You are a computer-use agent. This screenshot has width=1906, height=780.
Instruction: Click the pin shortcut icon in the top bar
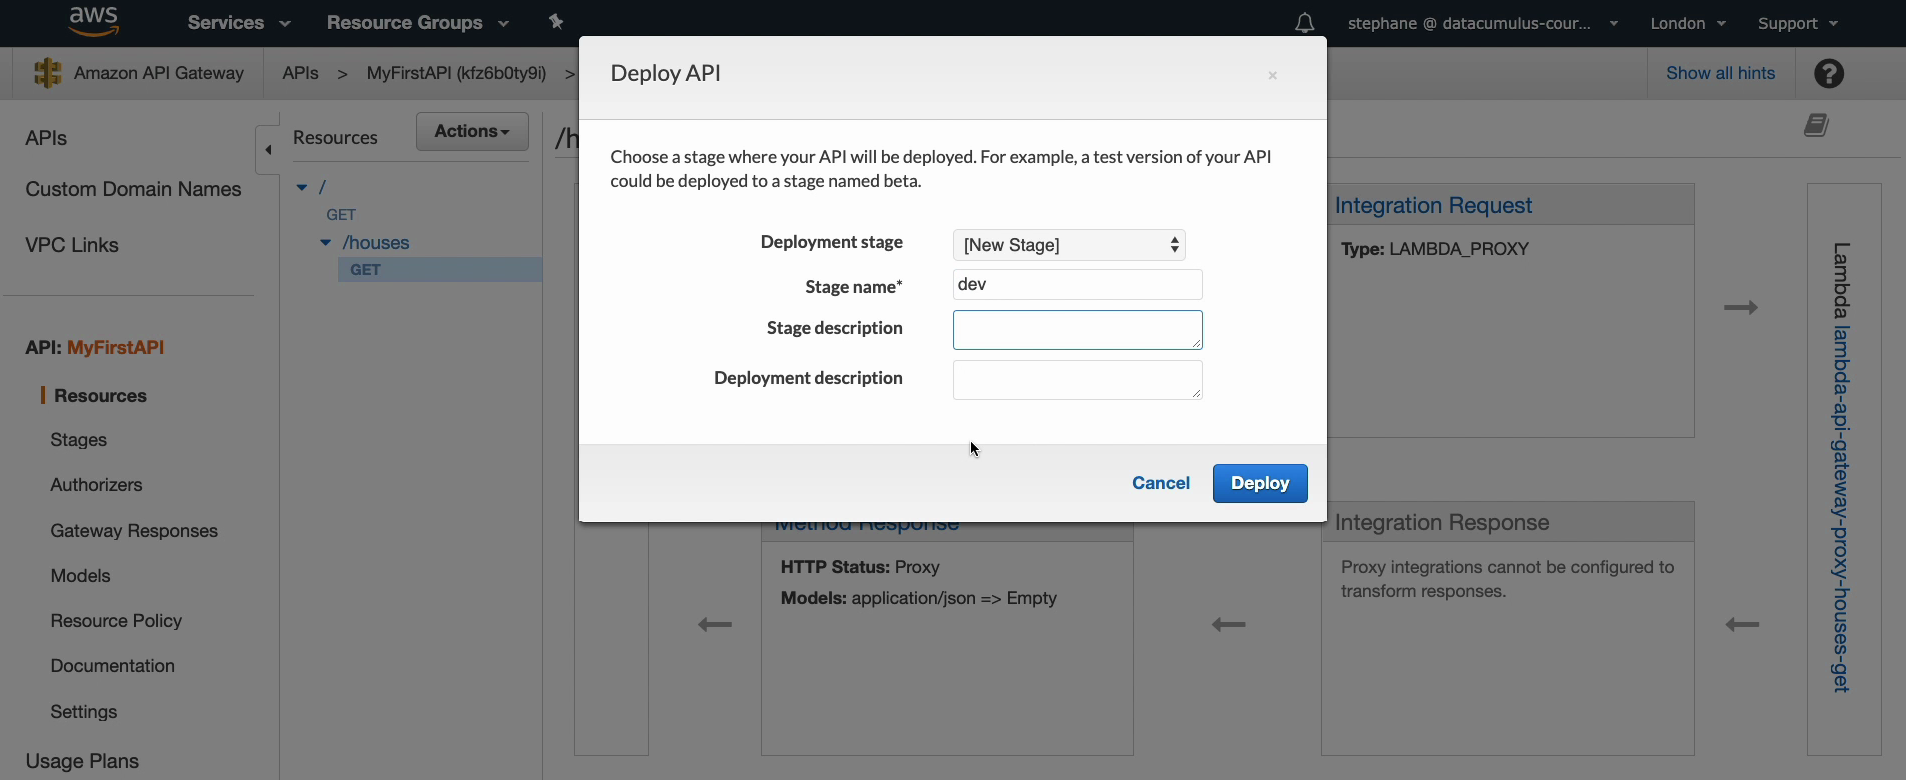point(556,22)
